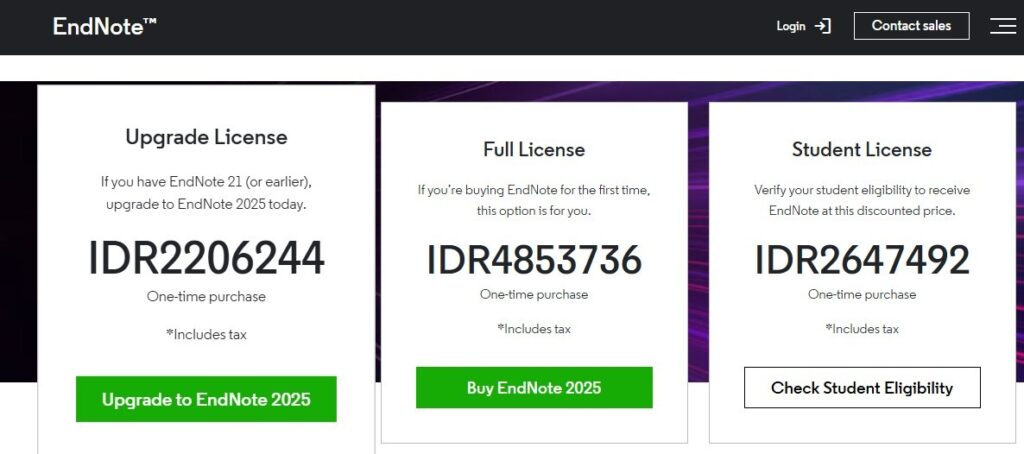Click the IDR4853736 price
This screenshot has height=454, width=1024.
pyautogui.click(x=534, y=260)
